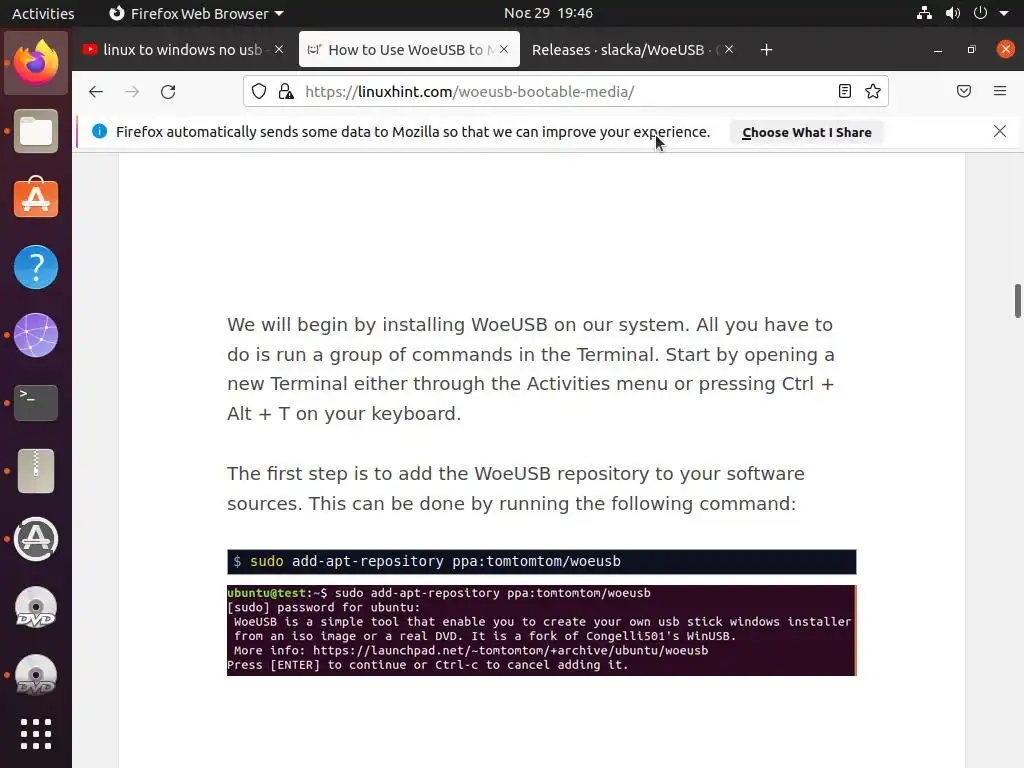
Task: Dismiss the Mozilla data notification bar
Action: click(1000, 131)
